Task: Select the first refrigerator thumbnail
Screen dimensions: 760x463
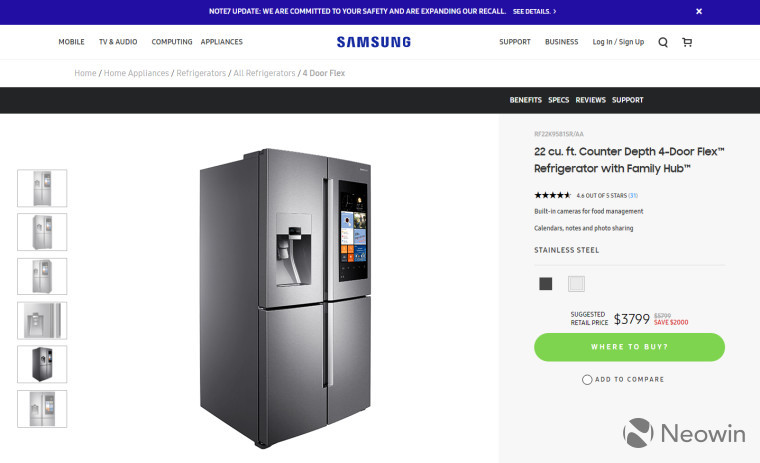Action: pyautogui.click(x=42, y=188)
